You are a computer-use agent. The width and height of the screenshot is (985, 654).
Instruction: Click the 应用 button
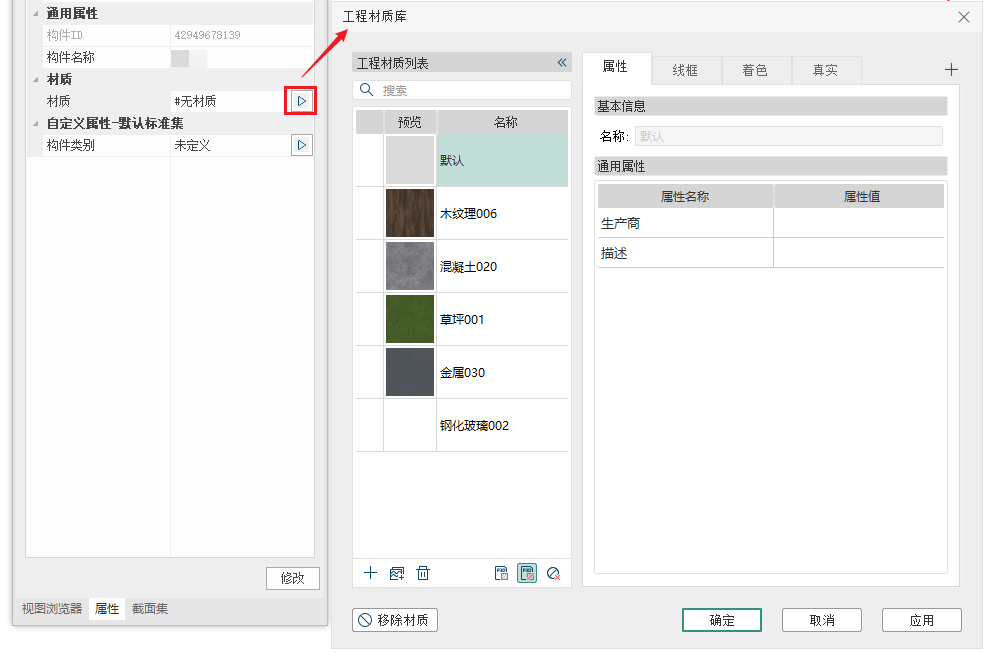922,620
